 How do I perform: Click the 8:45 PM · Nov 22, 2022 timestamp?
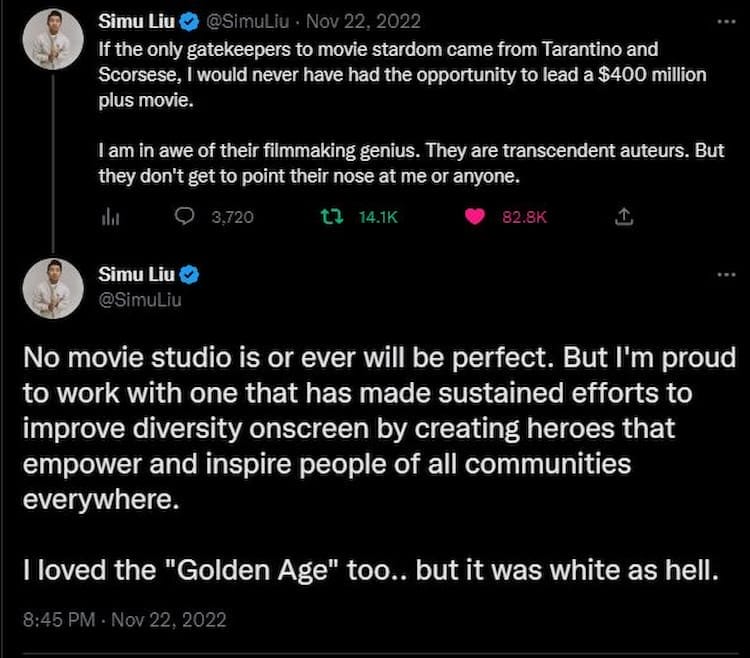point(127,620)
